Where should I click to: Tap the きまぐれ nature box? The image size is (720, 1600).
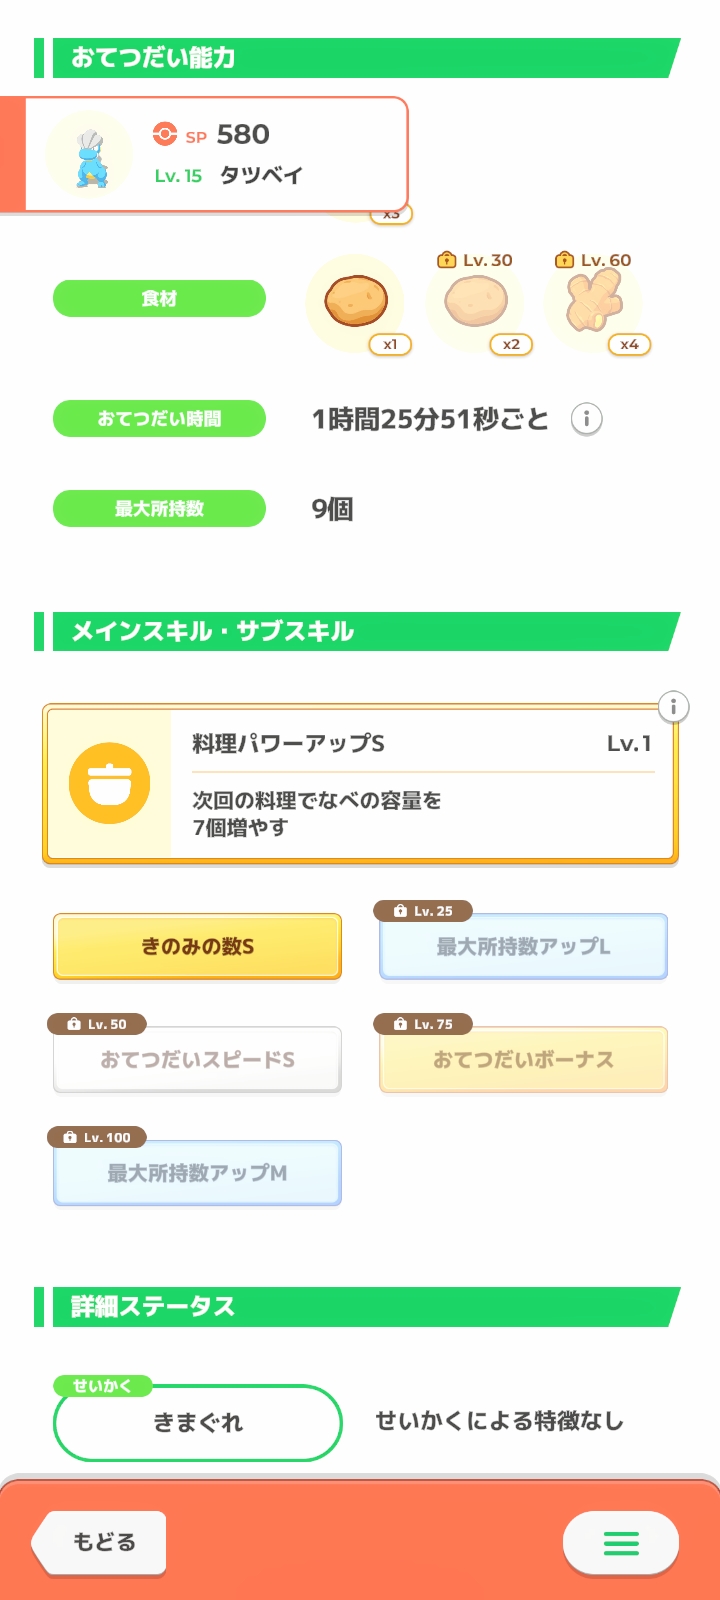coord(197,1423)
